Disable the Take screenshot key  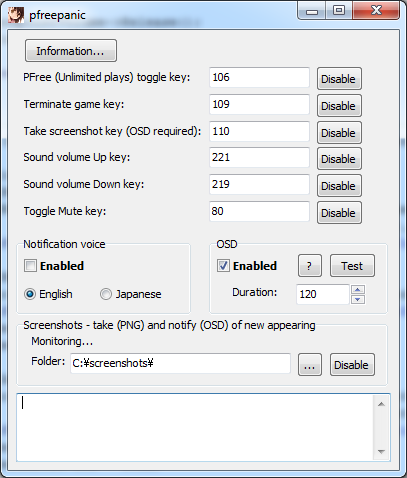click(339, 133)
